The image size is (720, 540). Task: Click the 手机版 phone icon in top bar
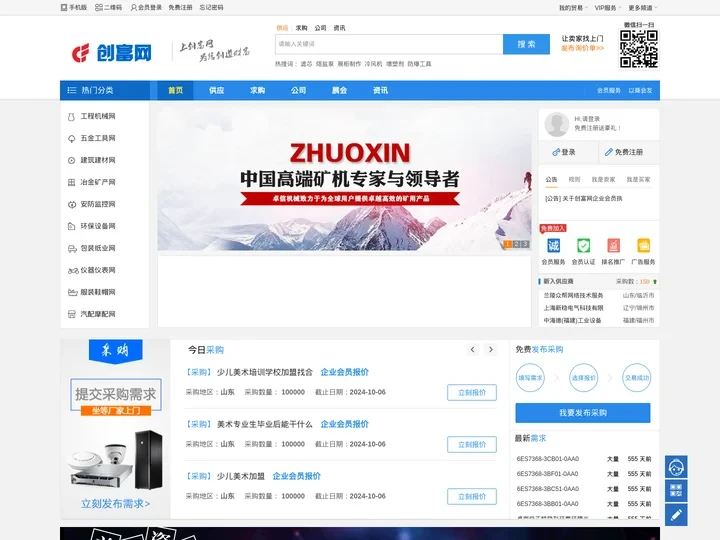point(64,7)
